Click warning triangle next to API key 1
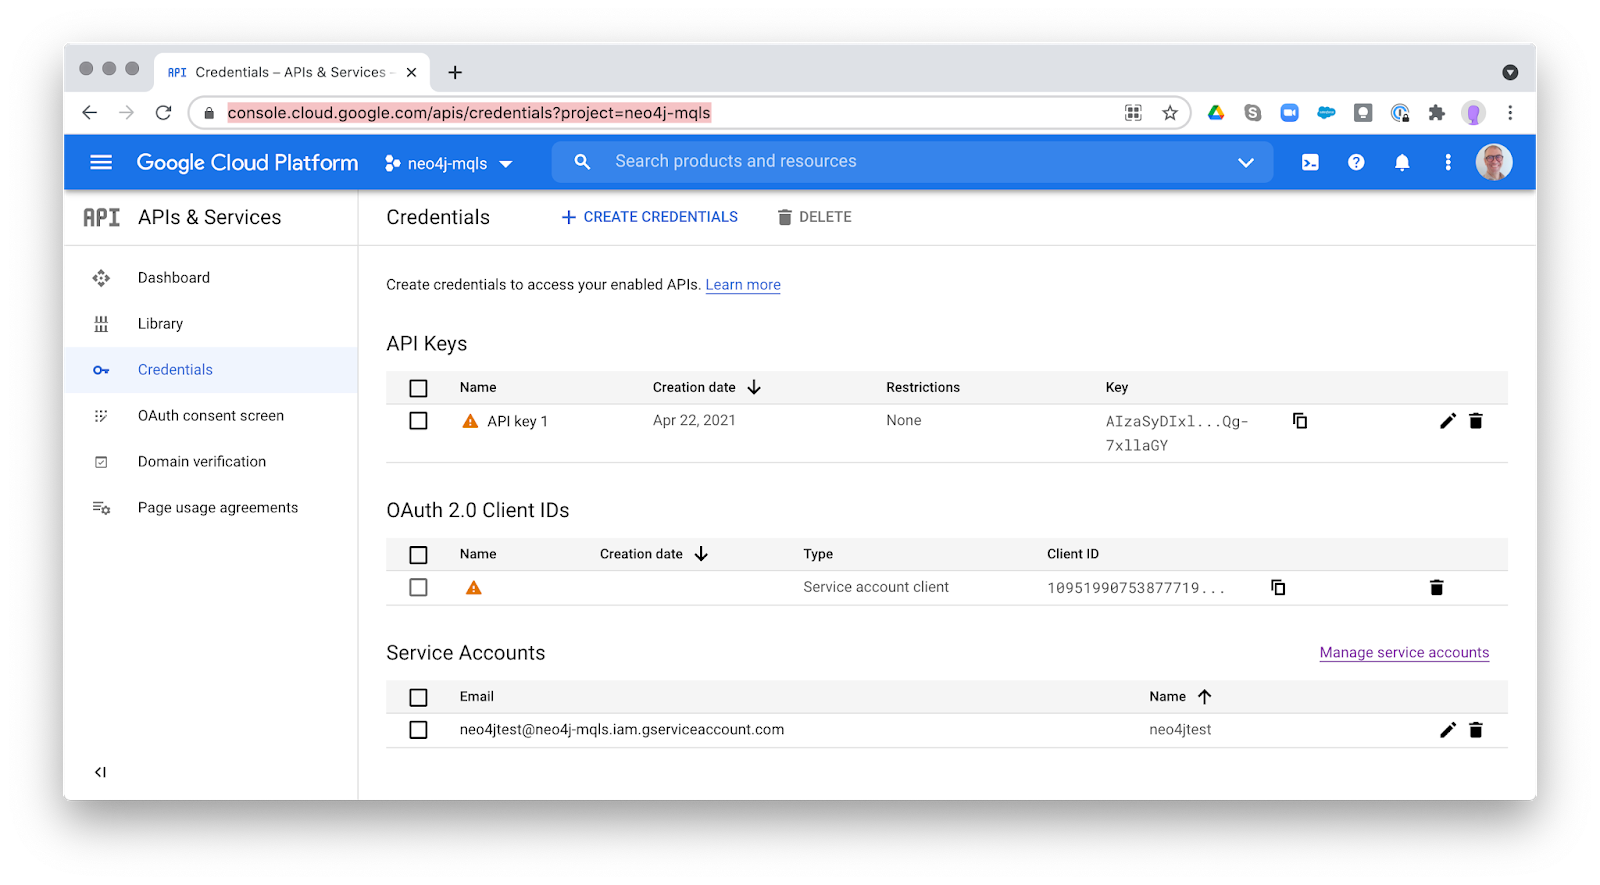This screenshot has height=885, width=1600. 470,421
